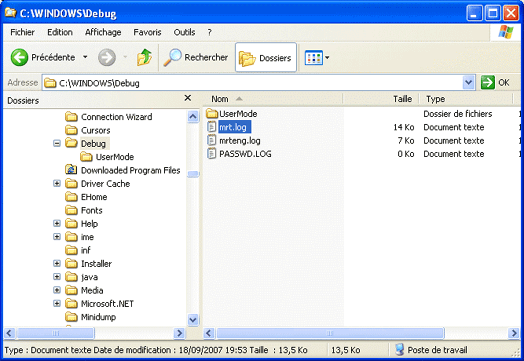
Task: Expand the Driver Cache tree node
Action: (x=57, y=184)
